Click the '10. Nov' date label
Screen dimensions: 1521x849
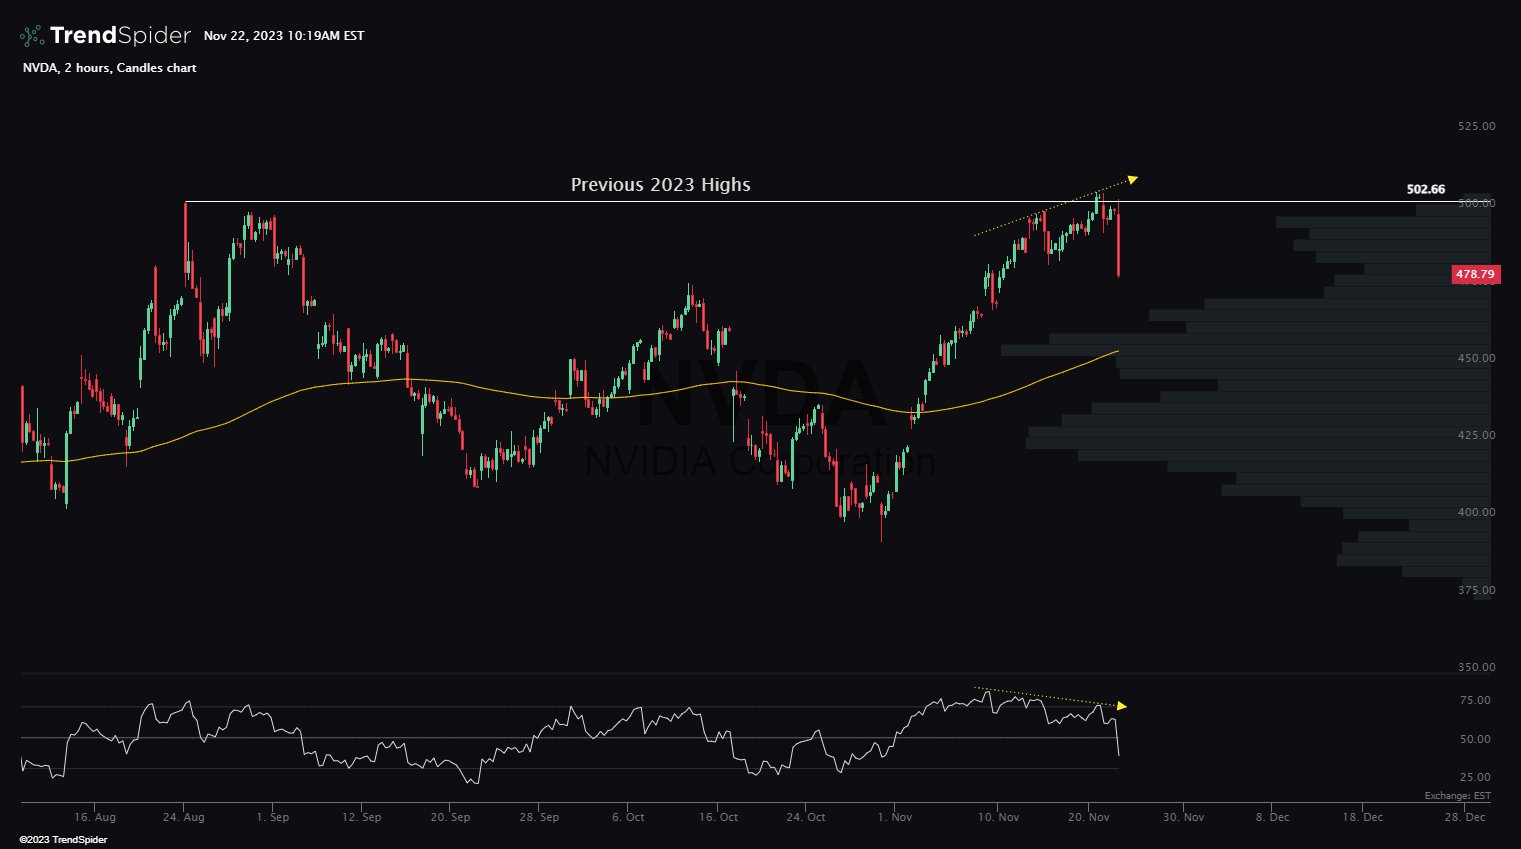pos(999,817)
